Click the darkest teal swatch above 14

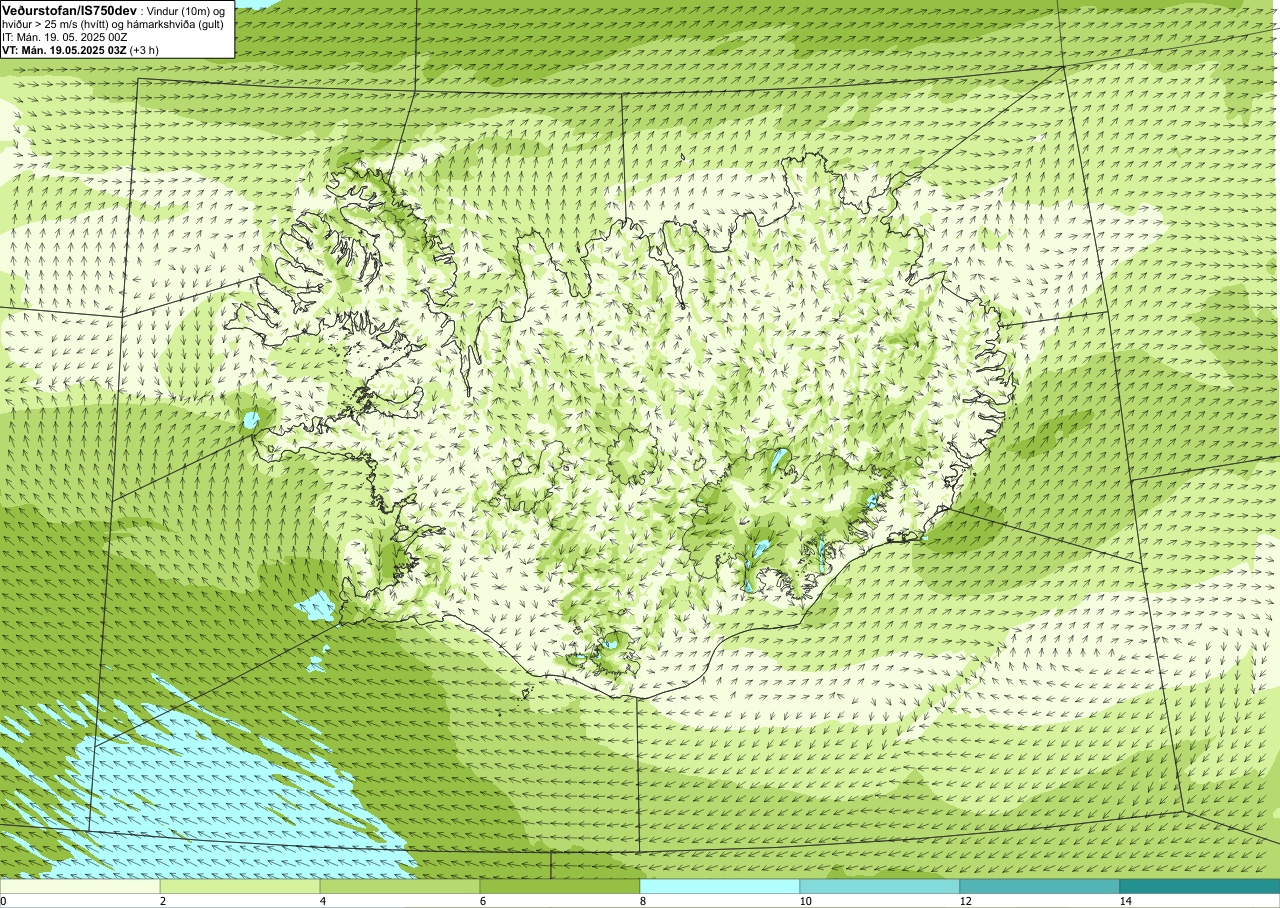[1200, 886]
